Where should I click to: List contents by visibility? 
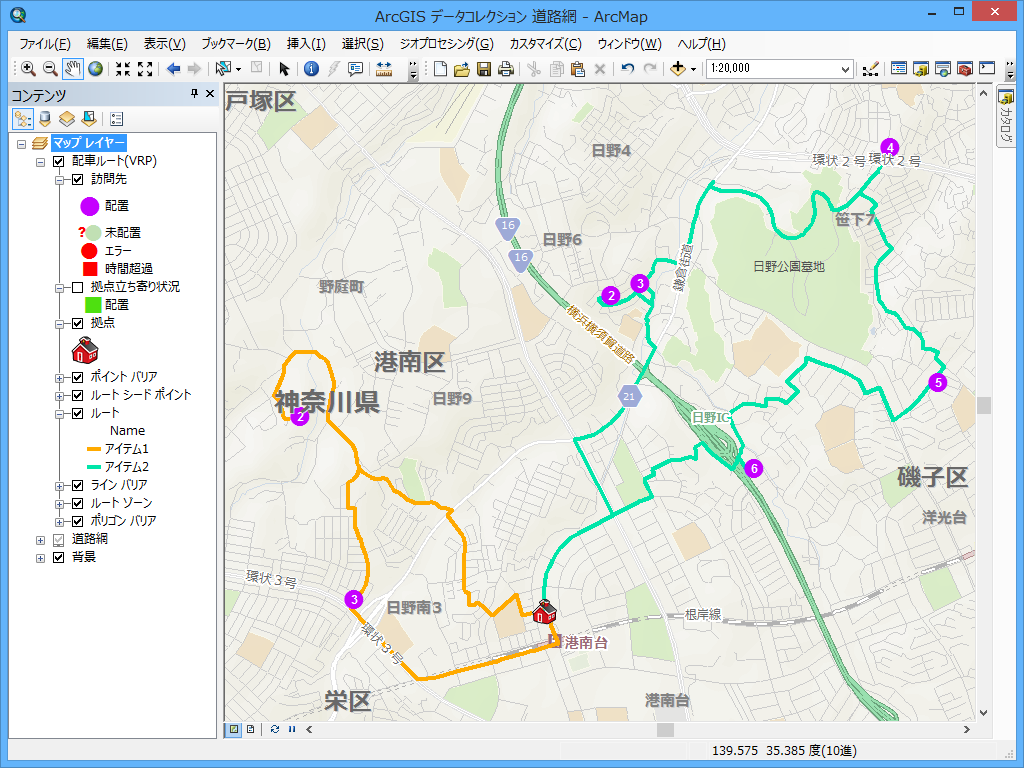point(67,119)
